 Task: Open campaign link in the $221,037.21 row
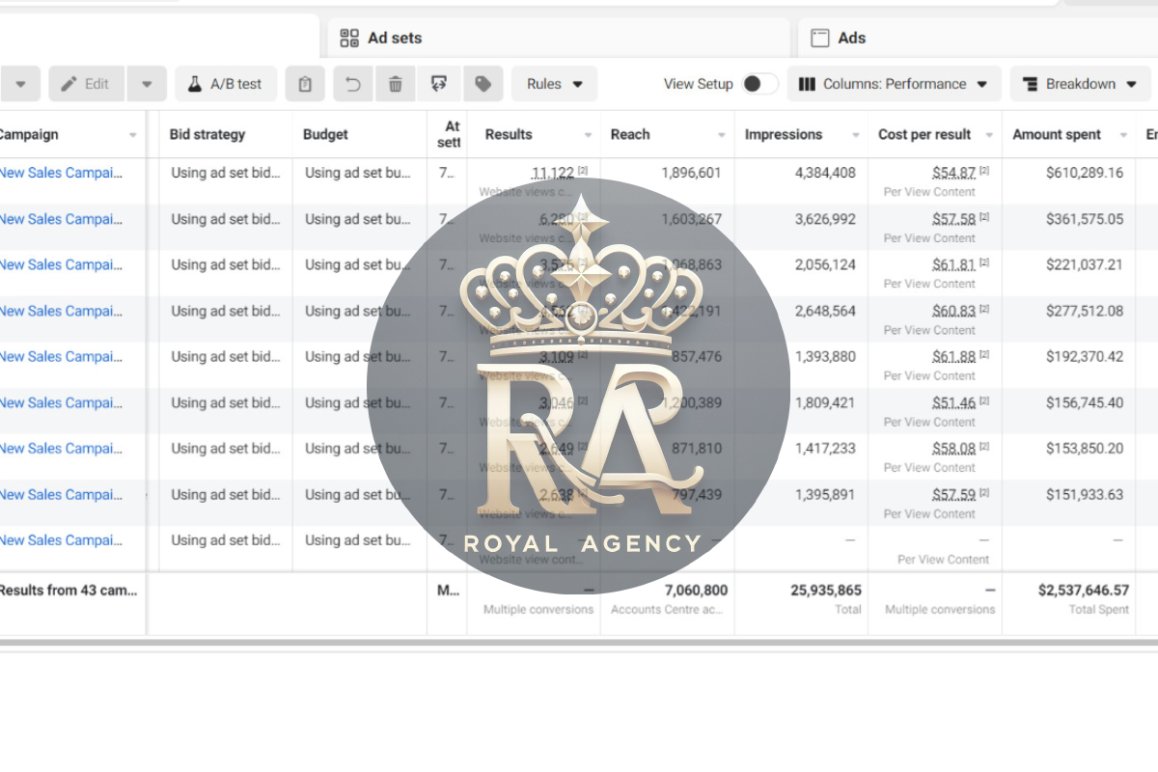pyautogui.click(x=61, y=264)
